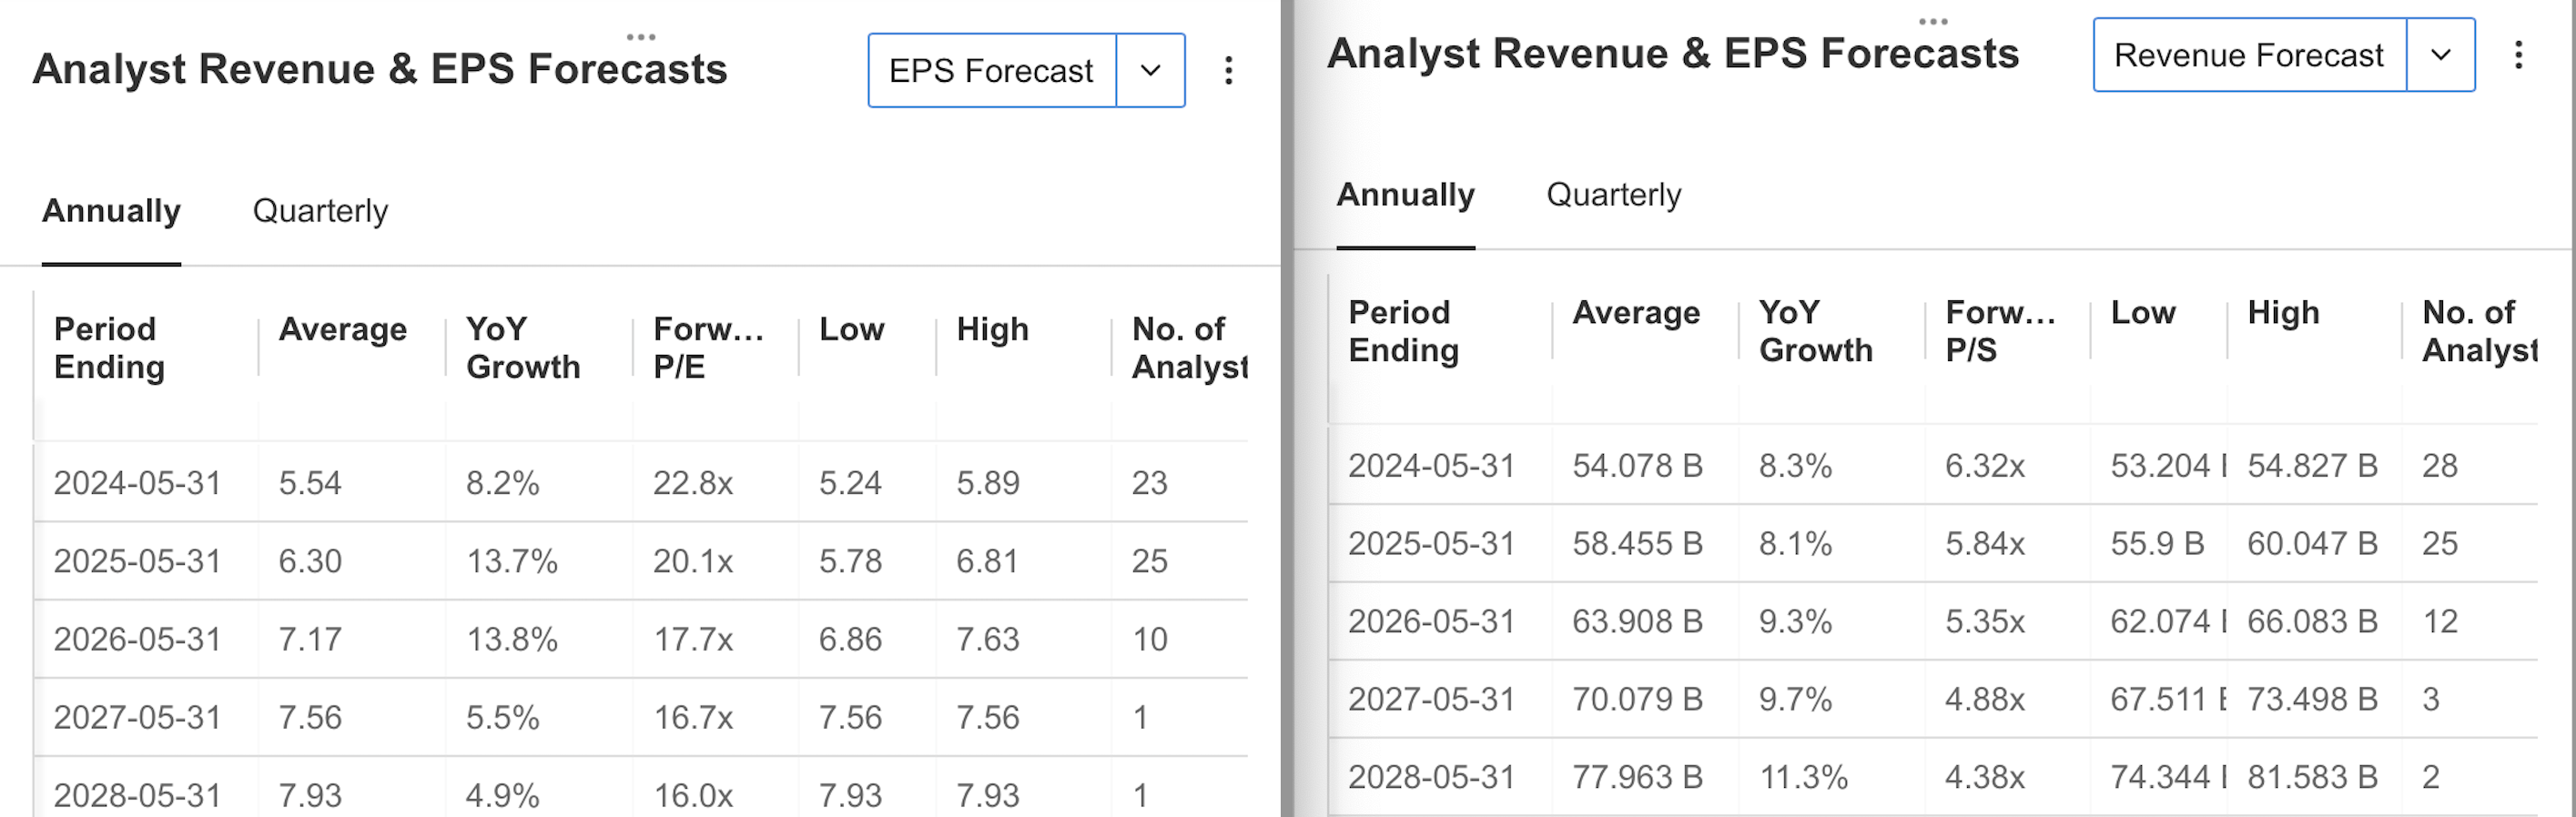
Task: Sort by High column in Revenue table
Action: click(x=2283, y=312)
